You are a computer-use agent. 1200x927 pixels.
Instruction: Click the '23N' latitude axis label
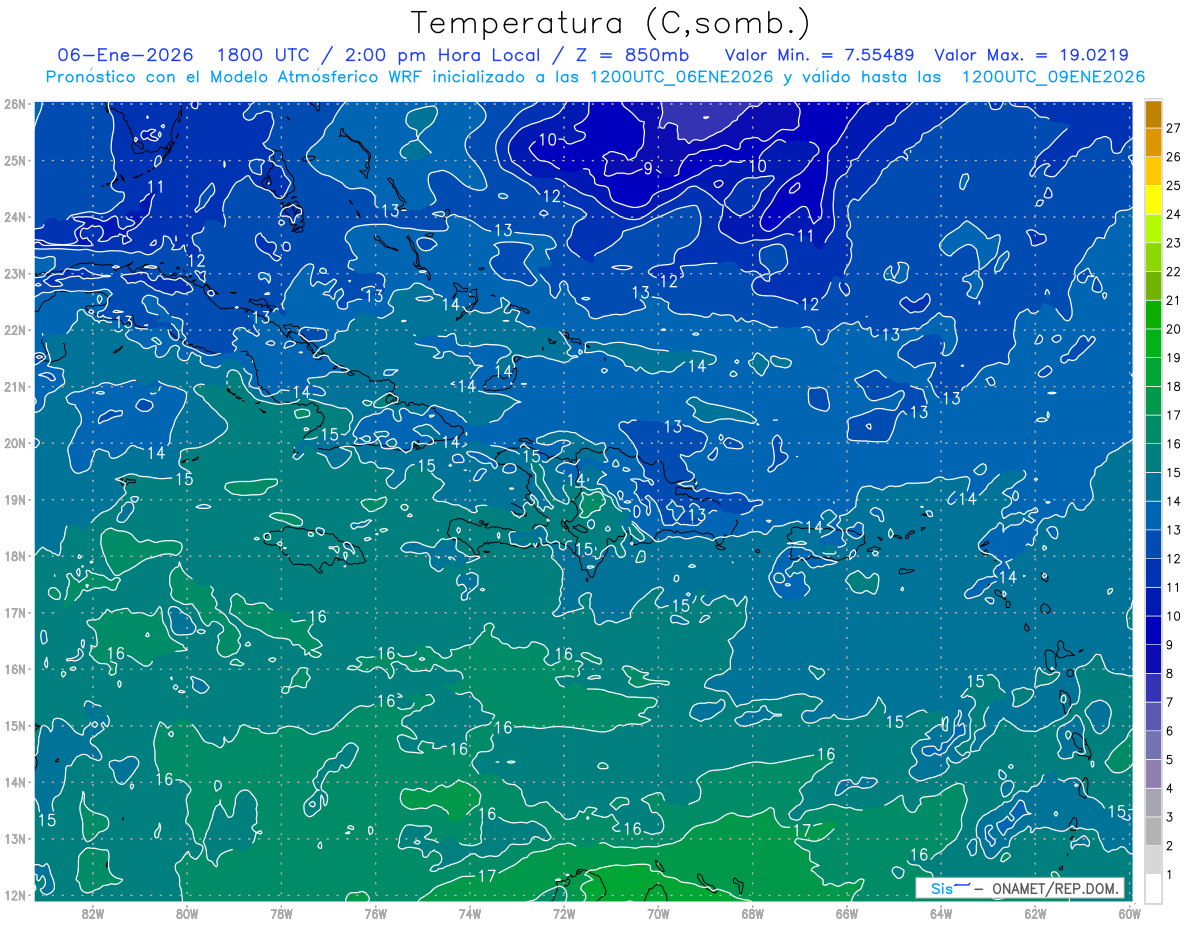[14, 273]
